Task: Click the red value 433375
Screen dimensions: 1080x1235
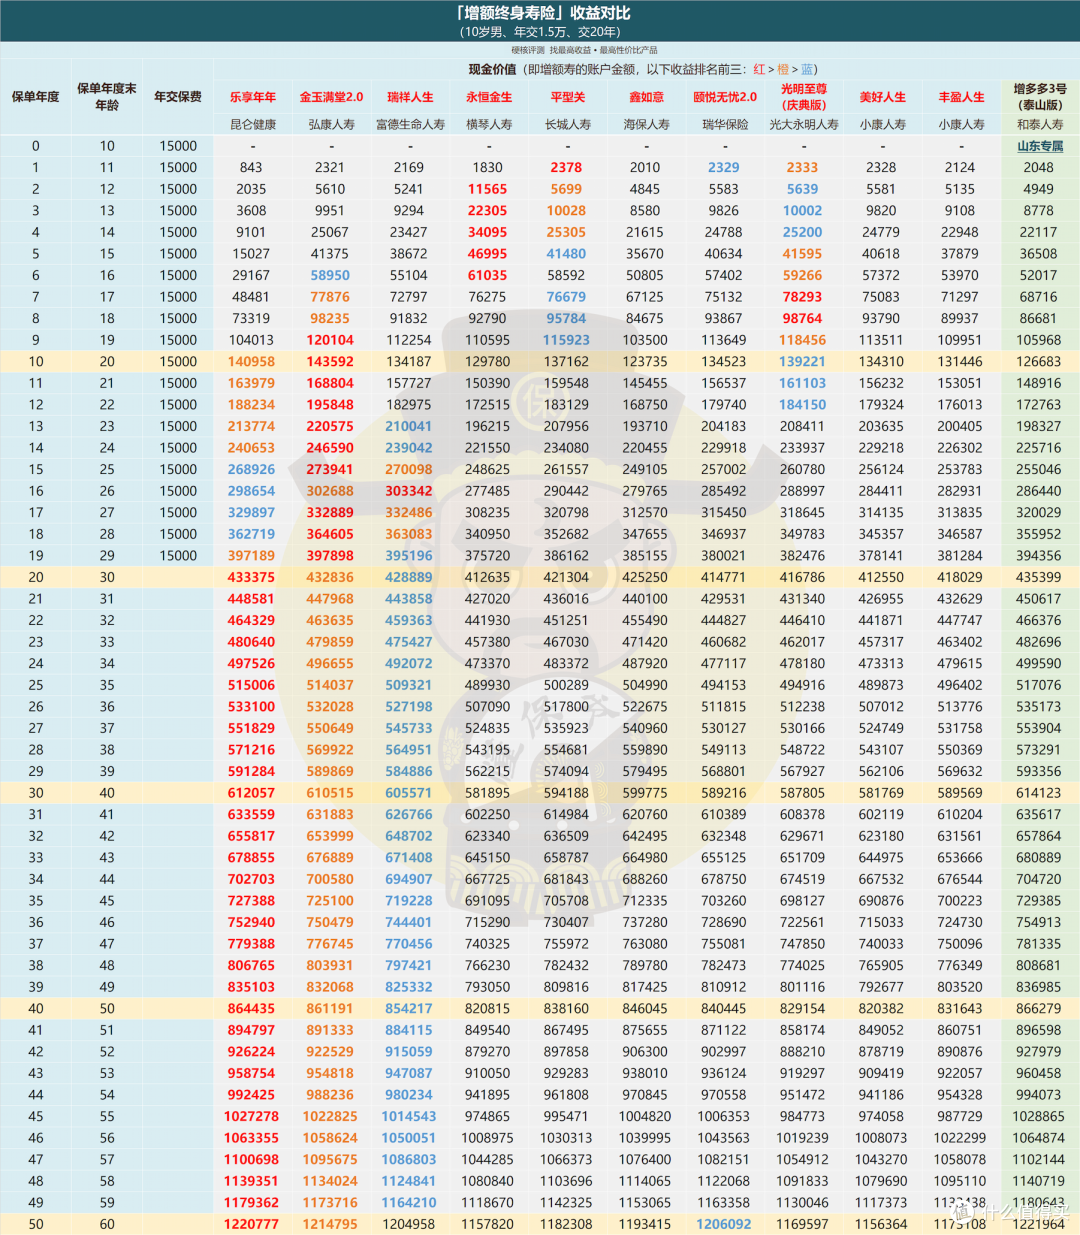Action: pos(251,577)
